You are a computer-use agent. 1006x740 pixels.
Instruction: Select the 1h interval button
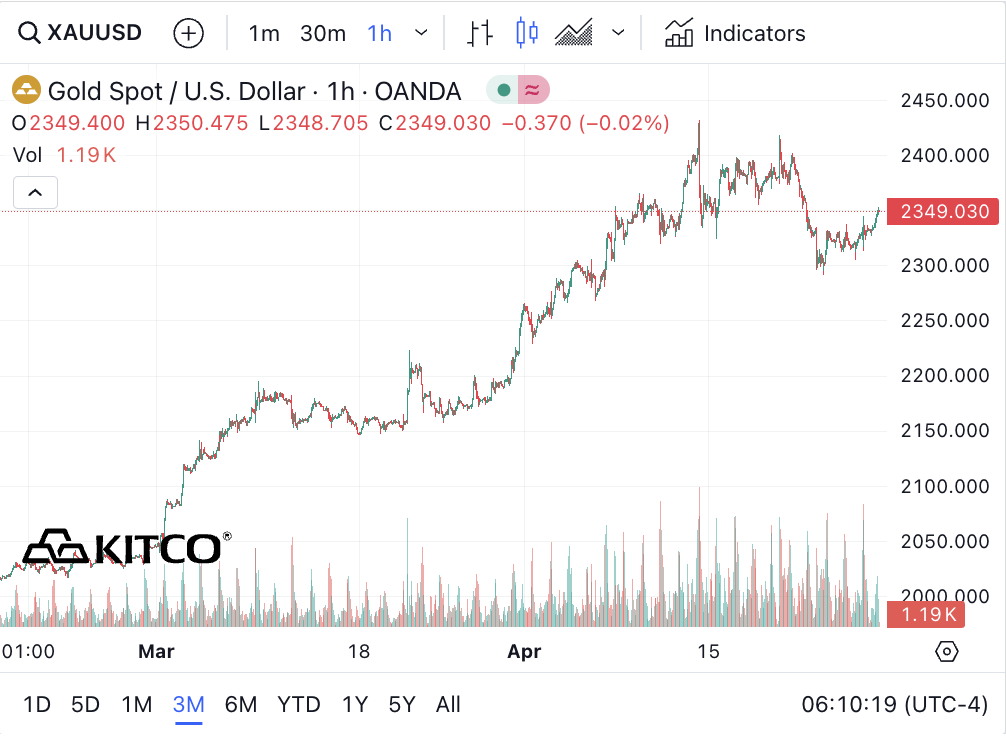point(380,33)
